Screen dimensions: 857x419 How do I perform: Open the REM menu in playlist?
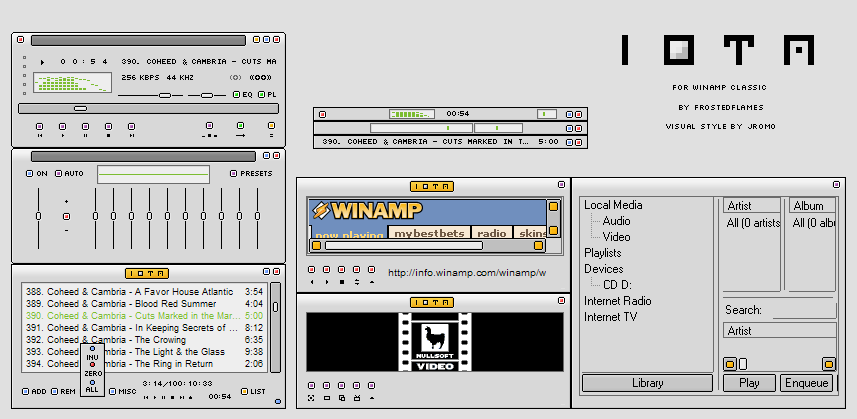[63, 392]
